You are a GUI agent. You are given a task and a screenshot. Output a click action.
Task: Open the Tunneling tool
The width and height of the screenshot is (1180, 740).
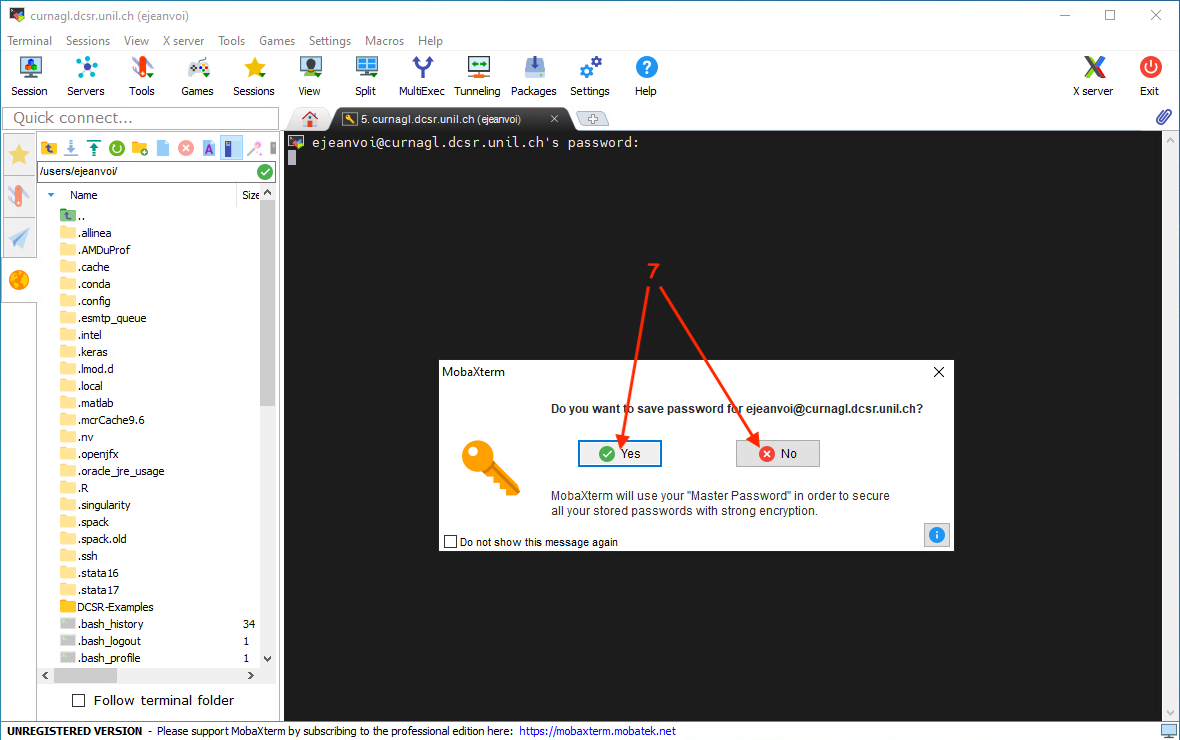pos(477,75)
